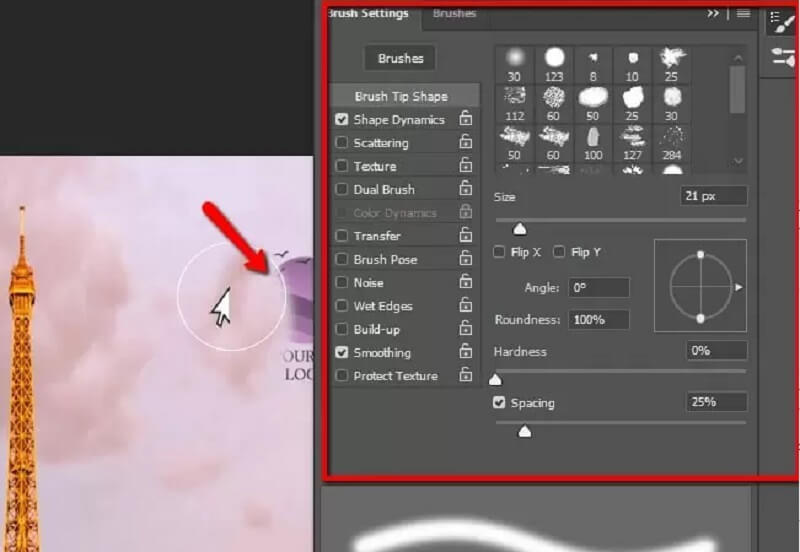Uncheck the Spacing checkbox
This screenshot has height=552, width=800.
pyautogui.click(x=499, y=403)
